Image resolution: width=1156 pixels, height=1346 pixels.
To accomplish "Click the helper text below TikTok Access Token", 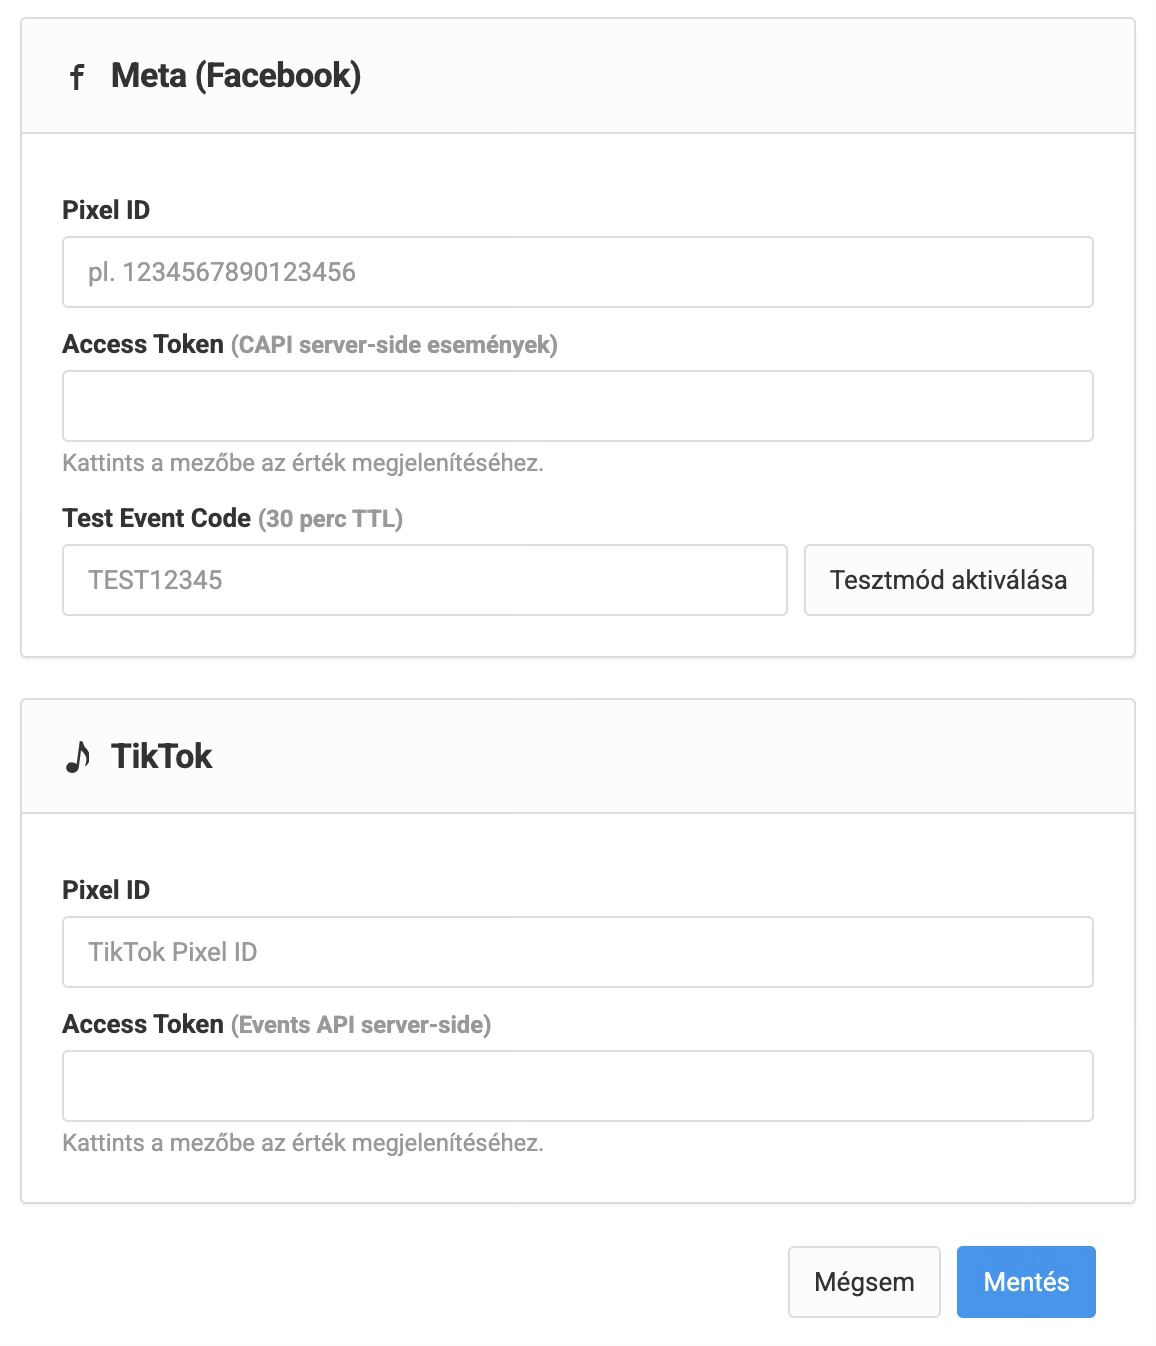I will 303,1143.
